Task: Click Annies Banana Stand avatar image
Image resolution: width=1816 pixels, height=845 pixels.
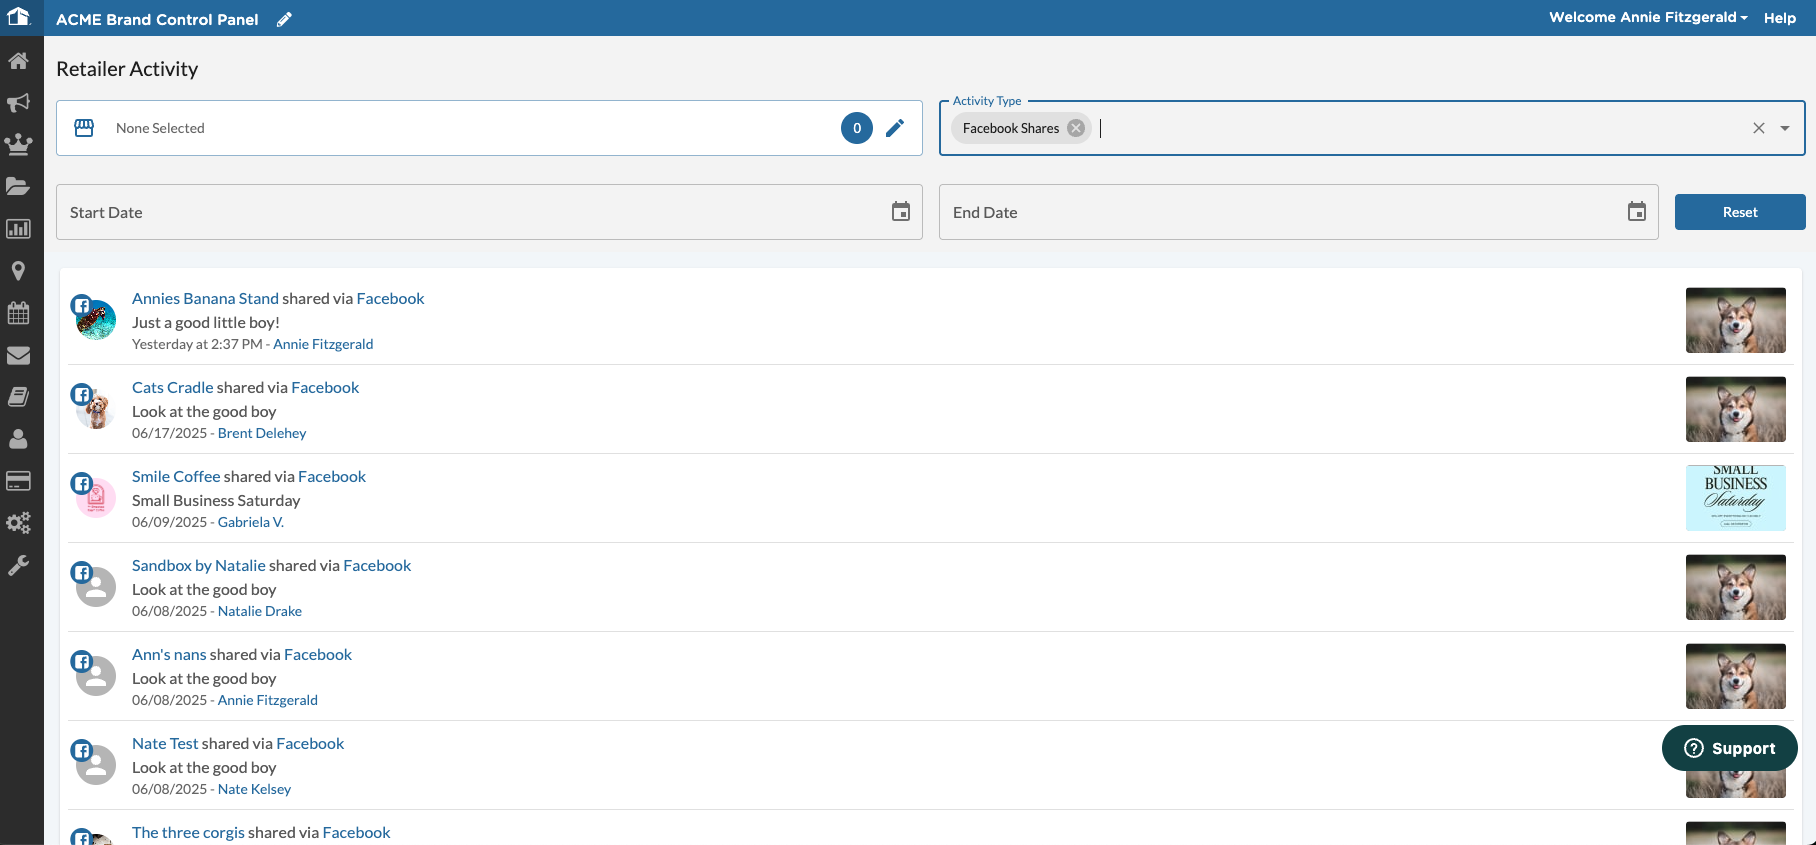Action: coord(96,320)
